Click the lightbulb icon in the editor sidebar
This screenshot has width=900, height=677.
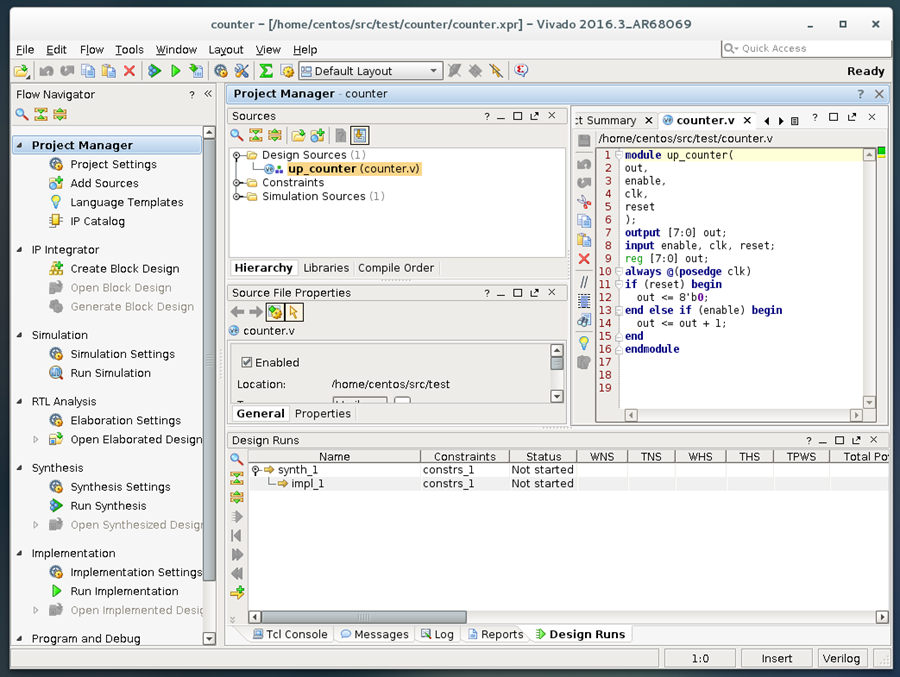click(x=584, y=342)
